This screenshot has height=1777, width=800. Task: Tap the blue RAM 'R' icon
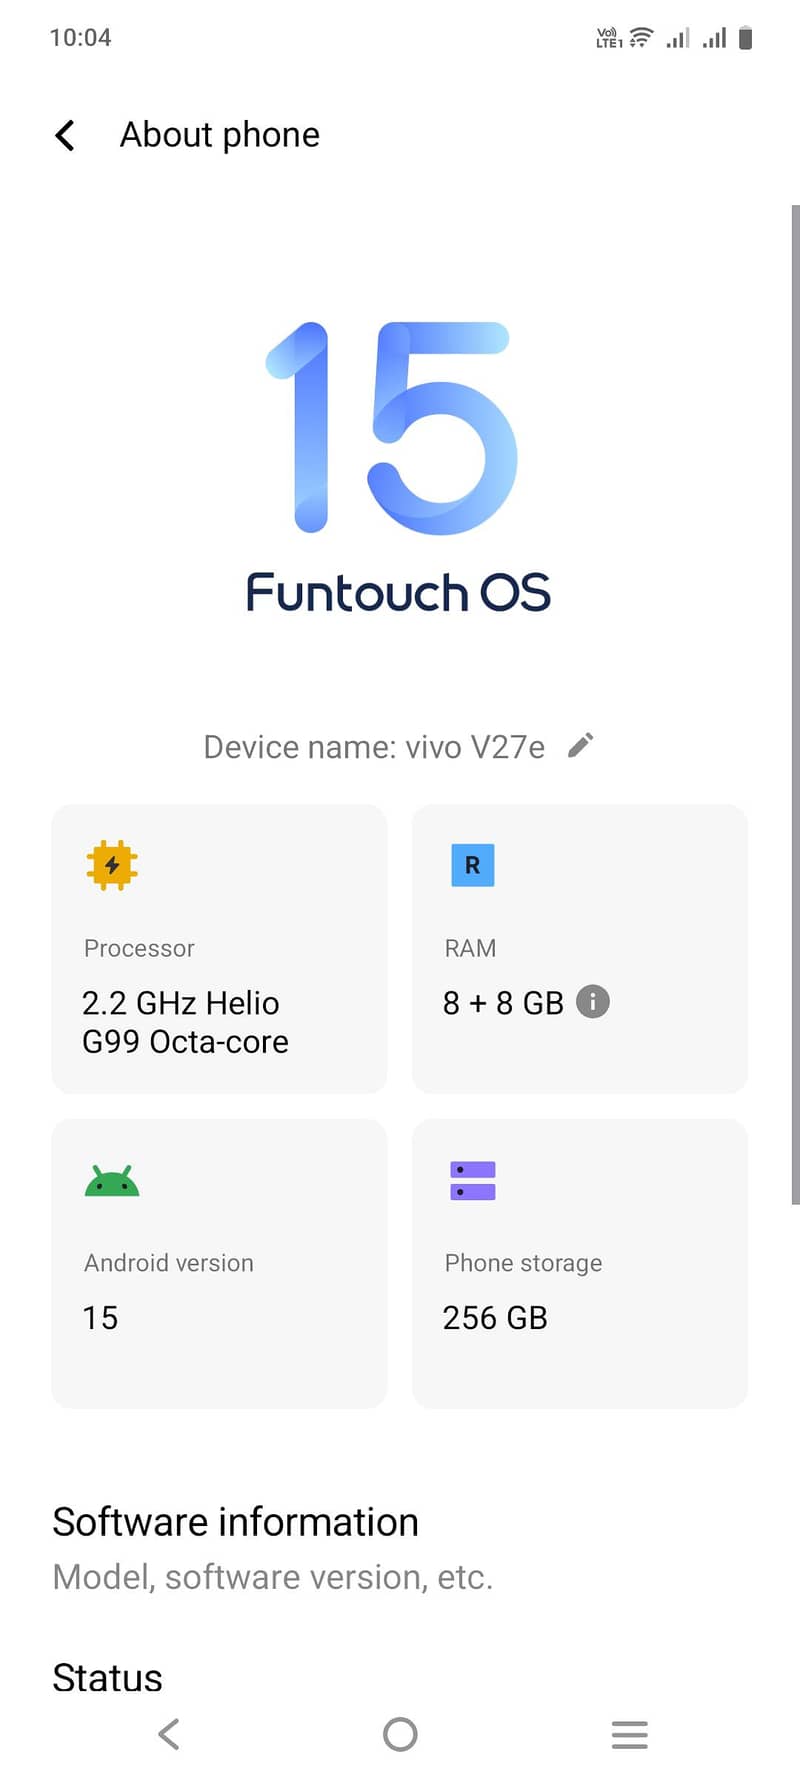[473, 865]
